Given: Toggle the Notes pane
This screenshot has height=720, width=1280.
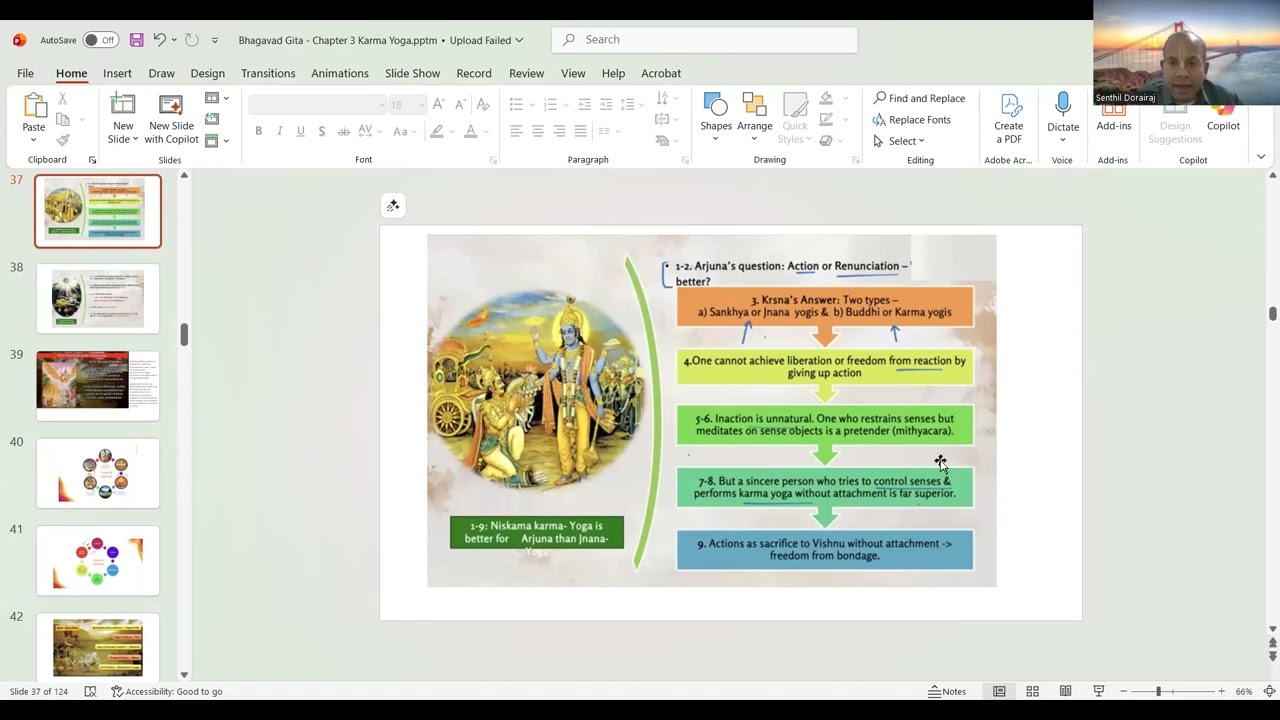Looking at the screenshot, I should (x=947, y=691).
